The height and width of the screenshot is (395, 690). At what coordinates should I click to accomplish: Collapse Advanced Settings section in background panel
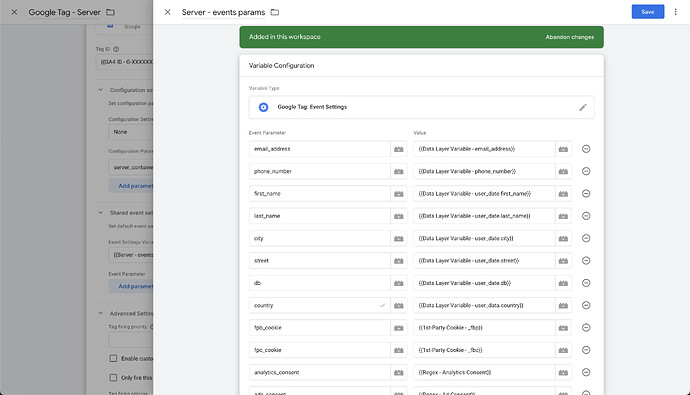pyautogui.click(x=100, y=313)
